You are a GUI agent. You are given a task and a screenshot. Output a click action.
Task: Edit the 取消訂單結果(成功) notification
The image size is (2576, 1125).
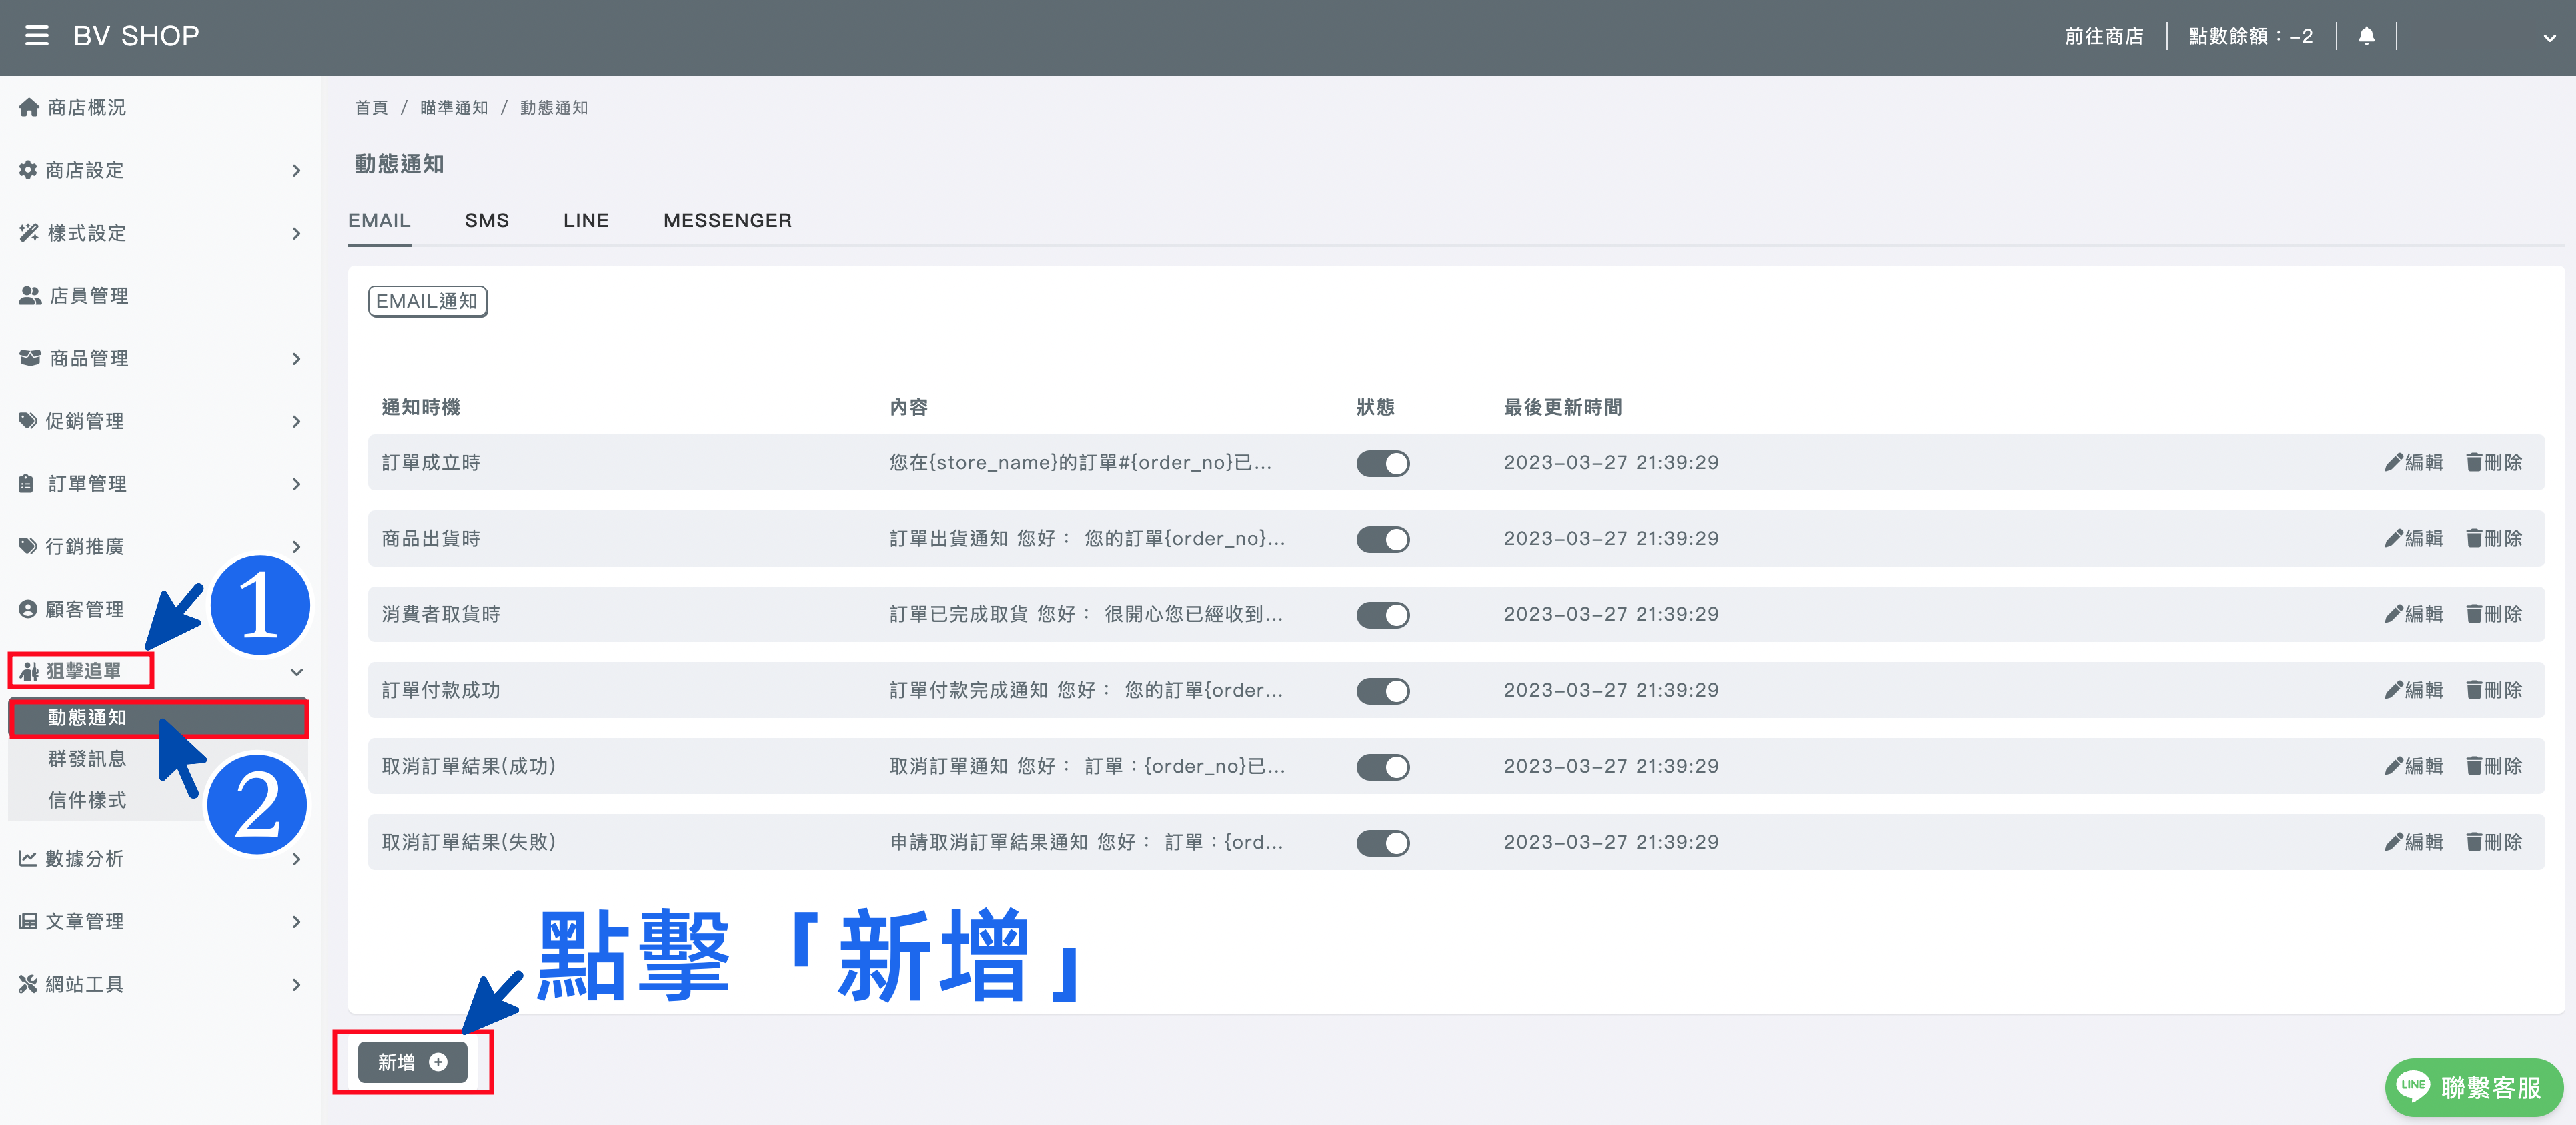pos(2413,766)
